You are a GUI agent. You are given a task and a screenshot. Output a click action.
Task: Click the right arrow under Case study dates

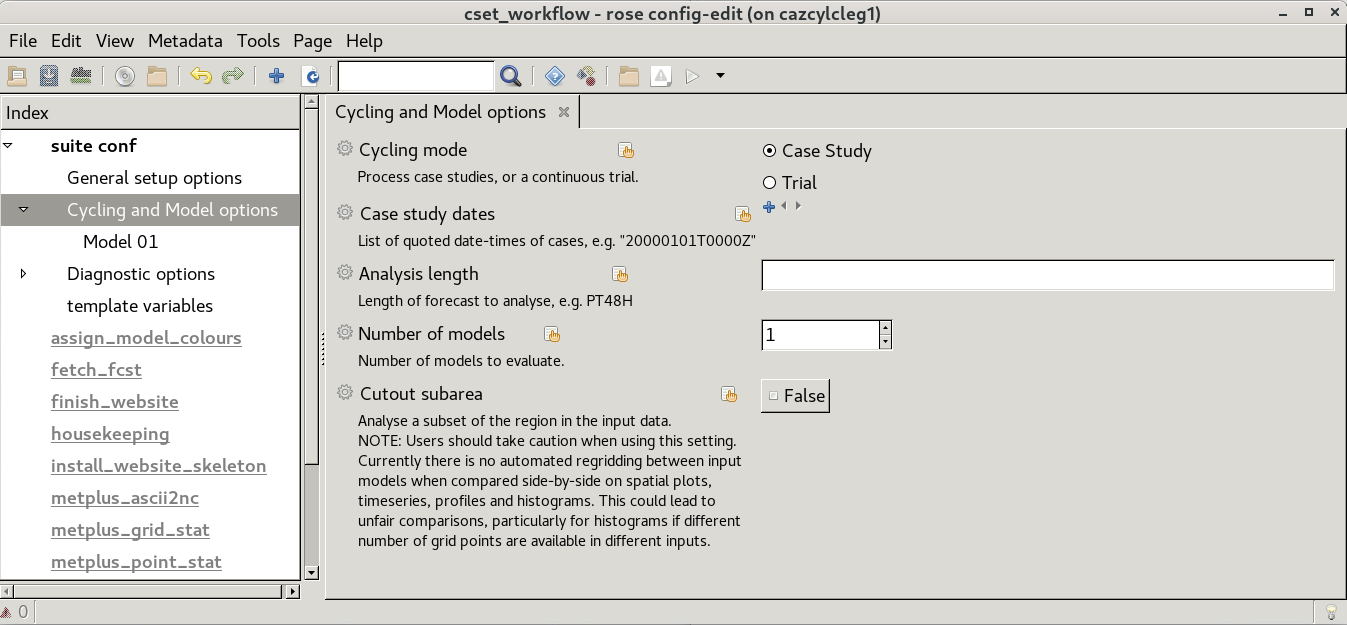click(798, 206)
